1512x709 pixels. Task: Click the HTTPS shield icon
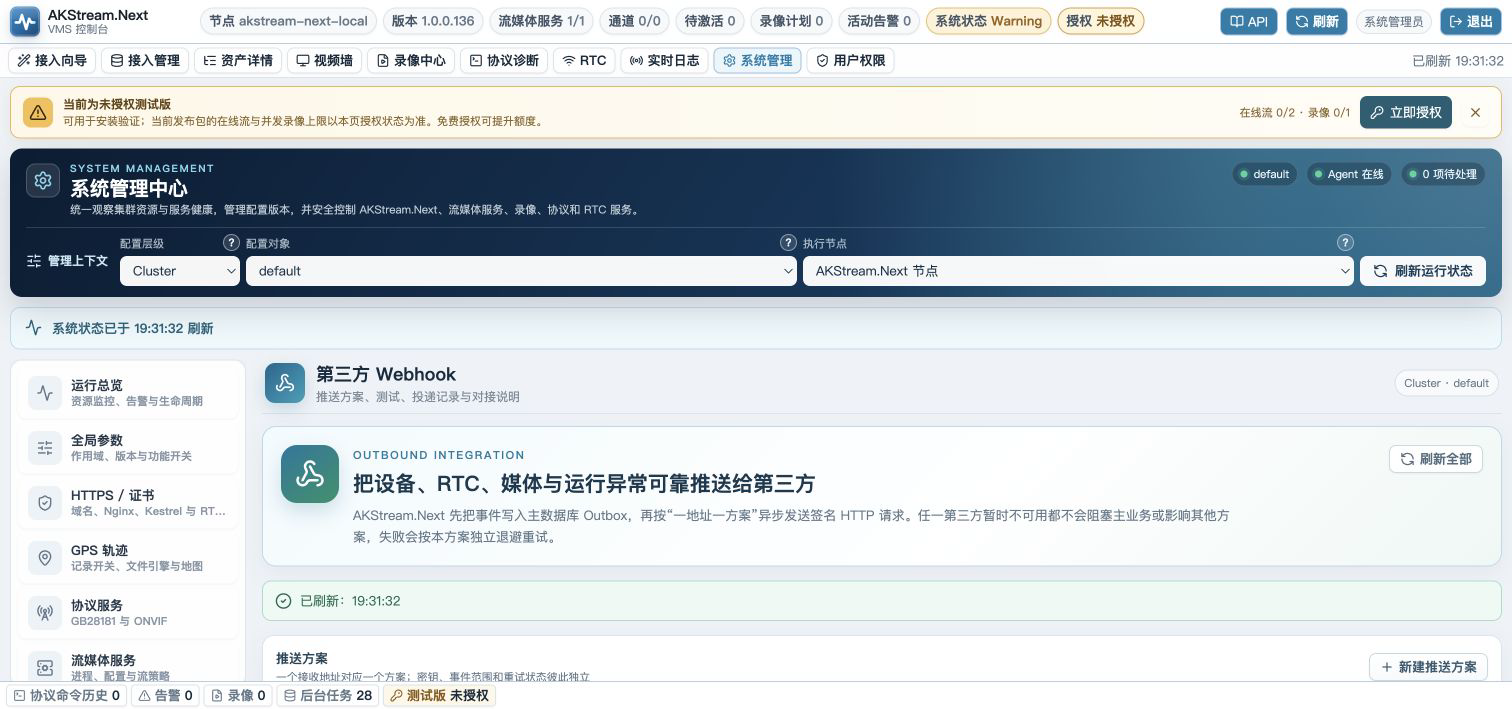click(45, 504)
